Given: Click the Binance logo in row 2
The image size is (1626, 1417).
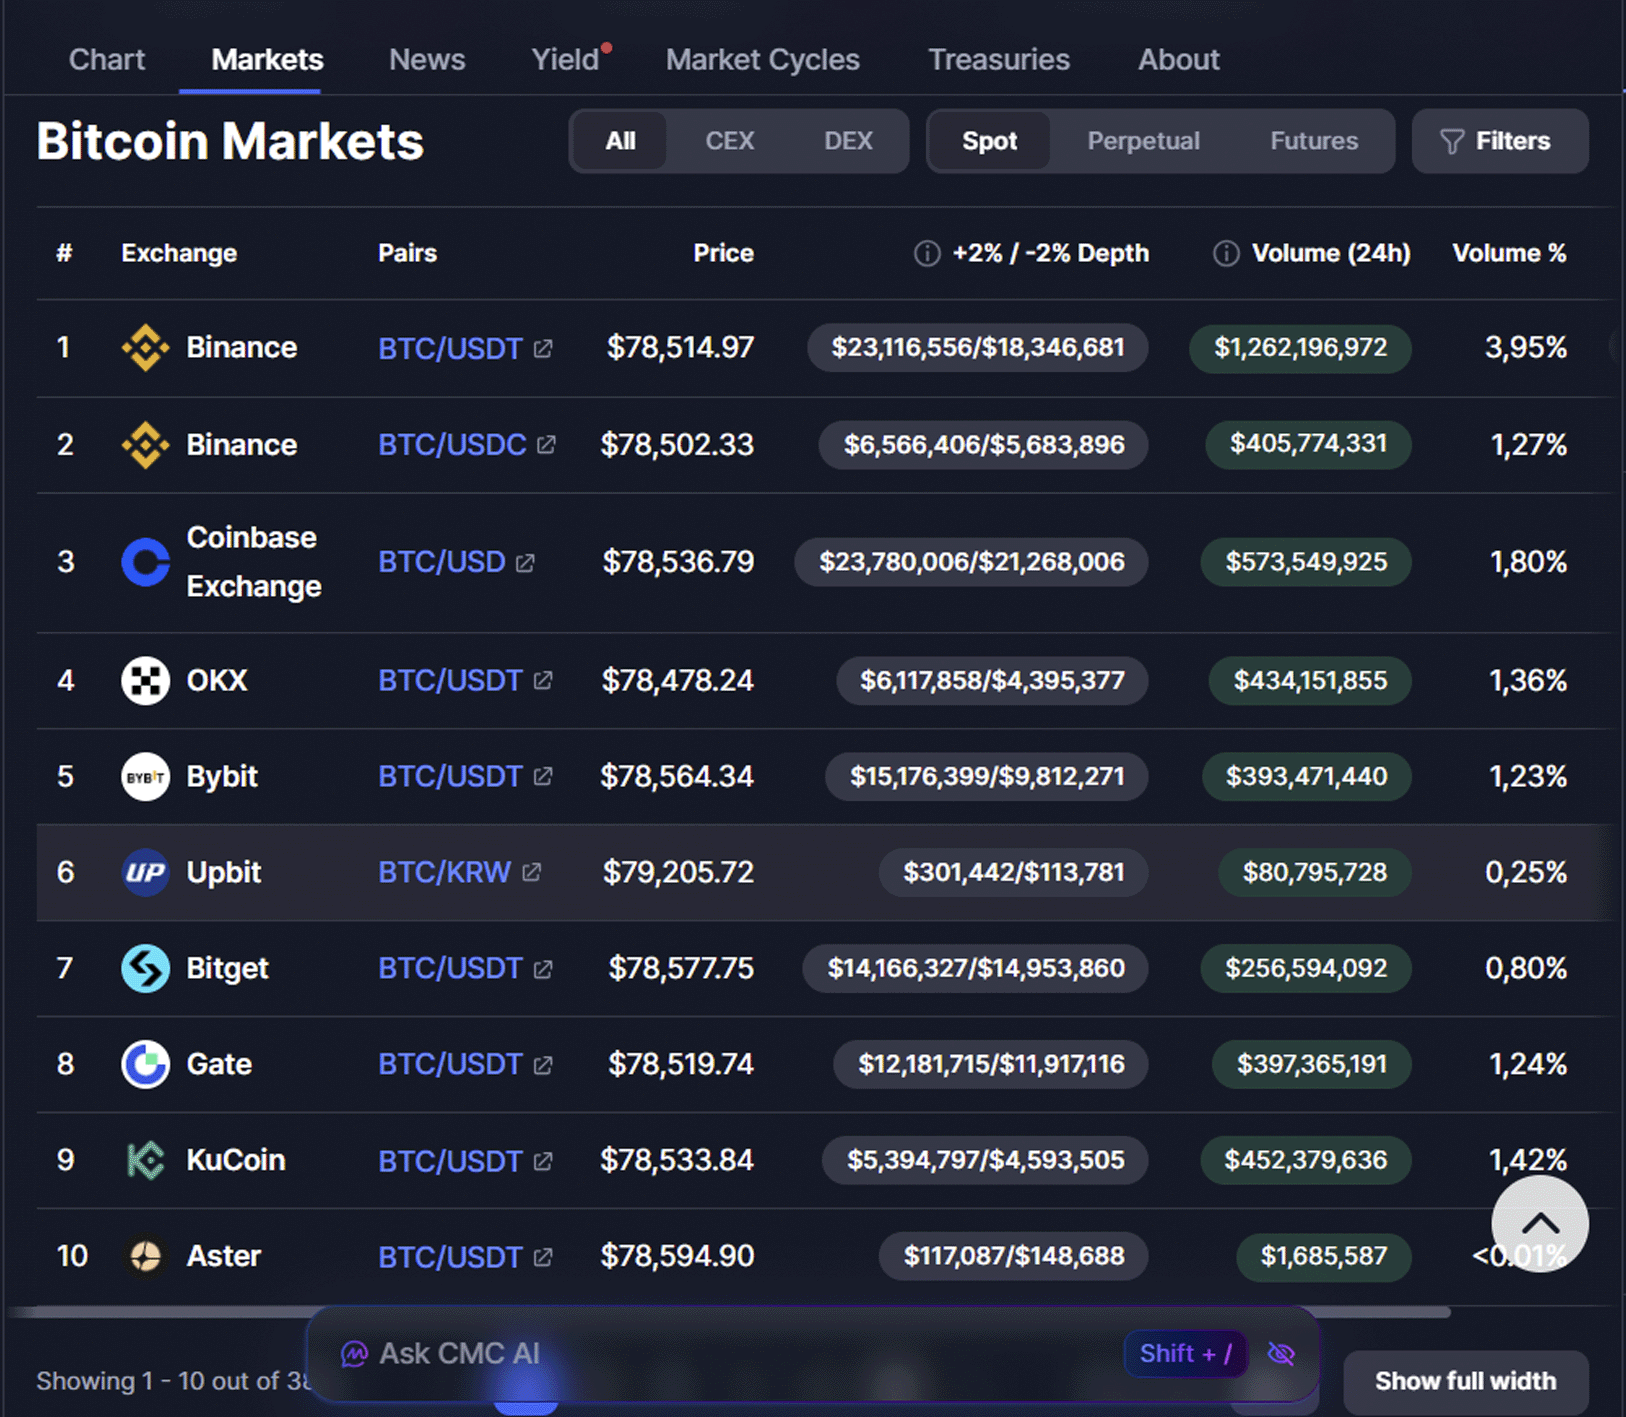Looking at the screenshot, I should pos(145,445).
